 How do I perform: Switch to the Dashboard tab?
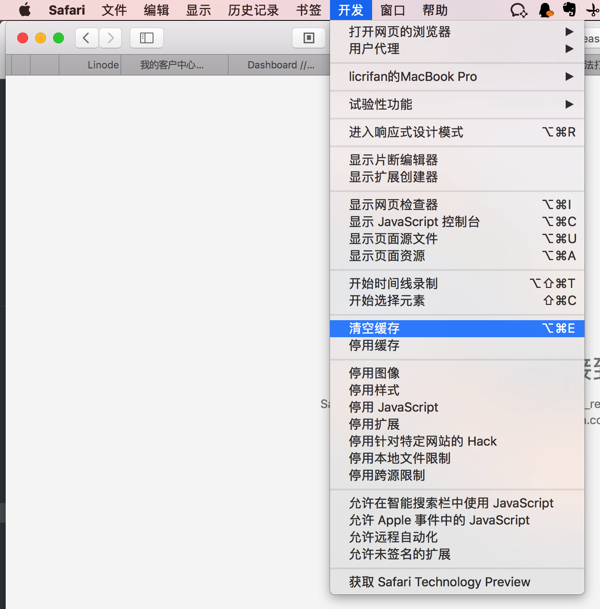[280, 65]
